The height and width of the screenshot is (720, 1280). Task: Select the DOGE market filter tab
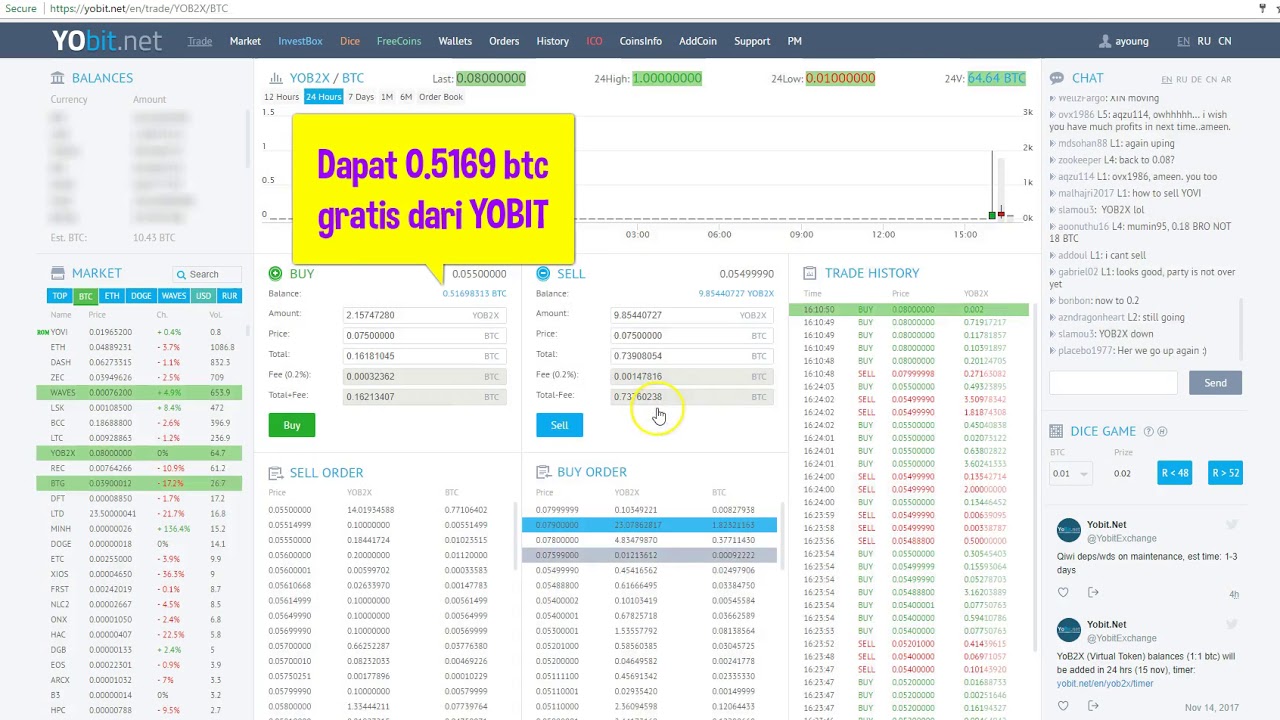click(141, 296)
